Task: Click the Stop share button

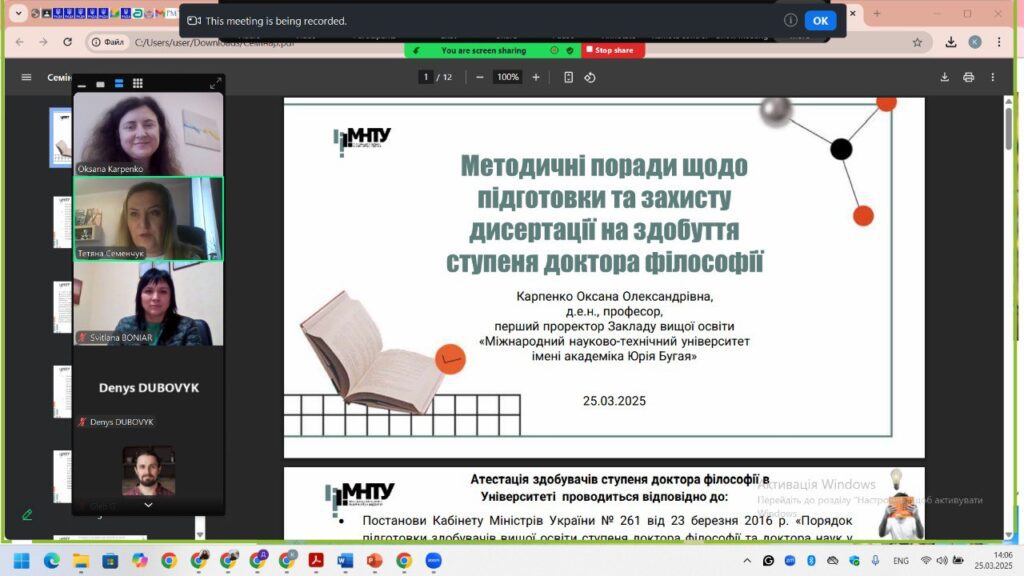Action: tap(610, 50)
